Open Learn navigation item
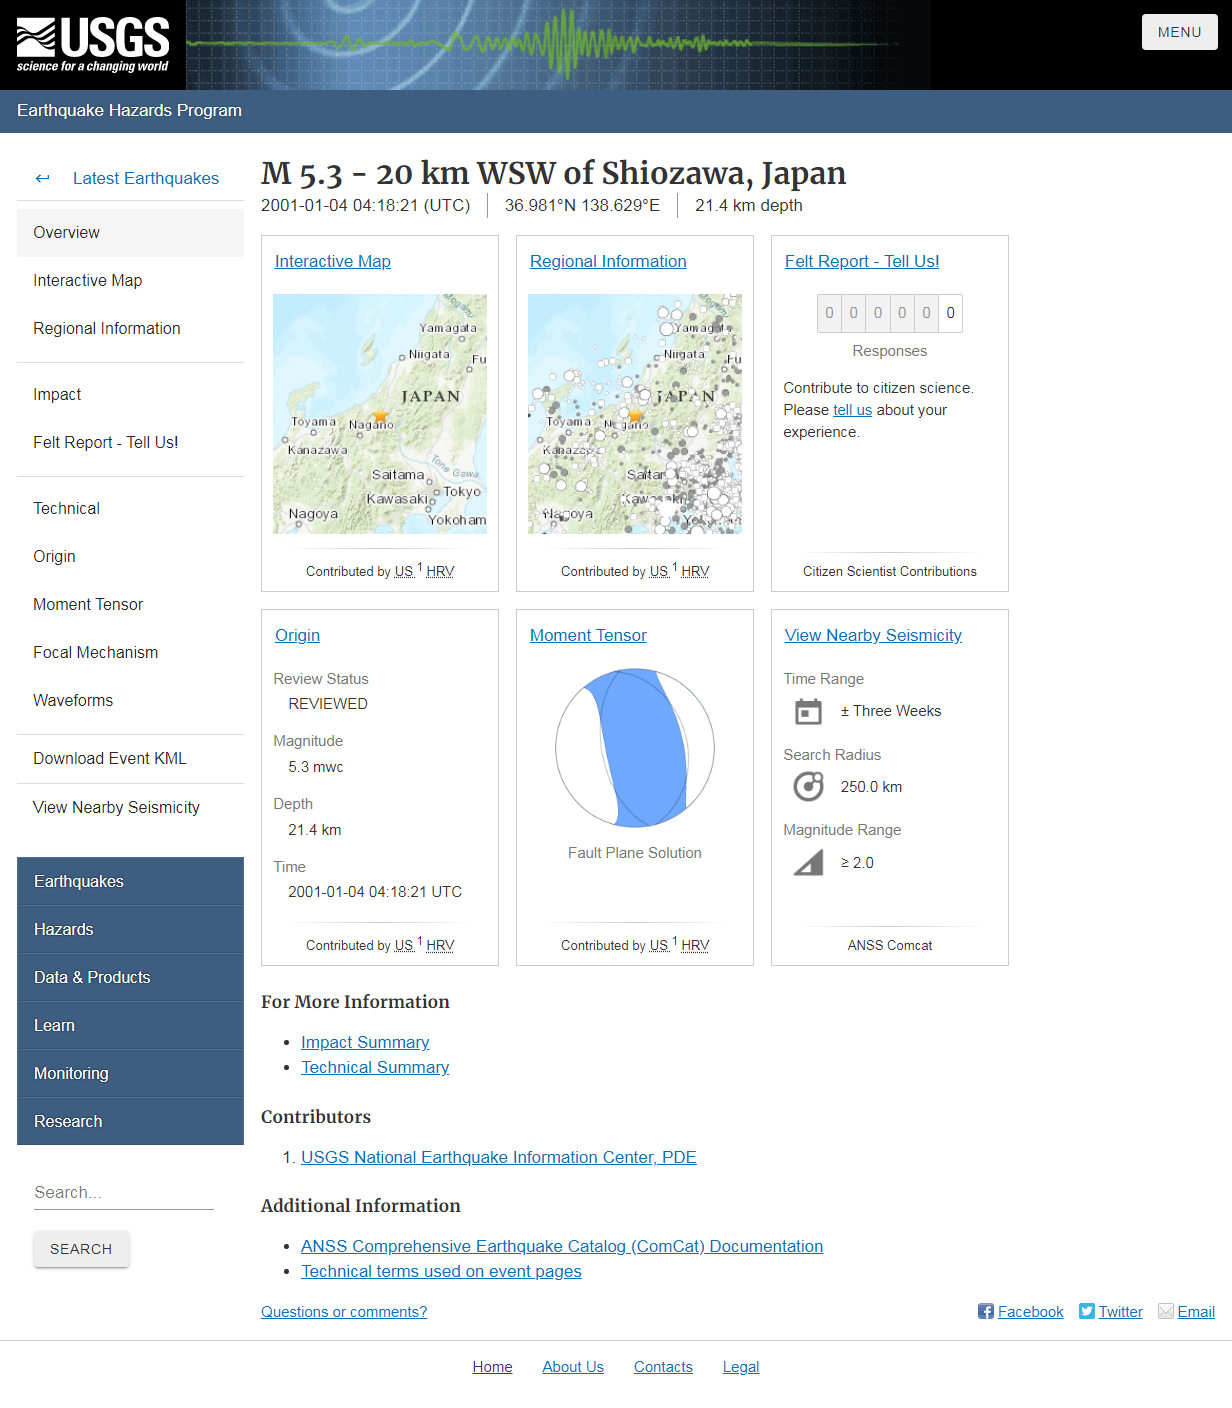This screenshot has width=1232, height=1408. click(130, 1025)
